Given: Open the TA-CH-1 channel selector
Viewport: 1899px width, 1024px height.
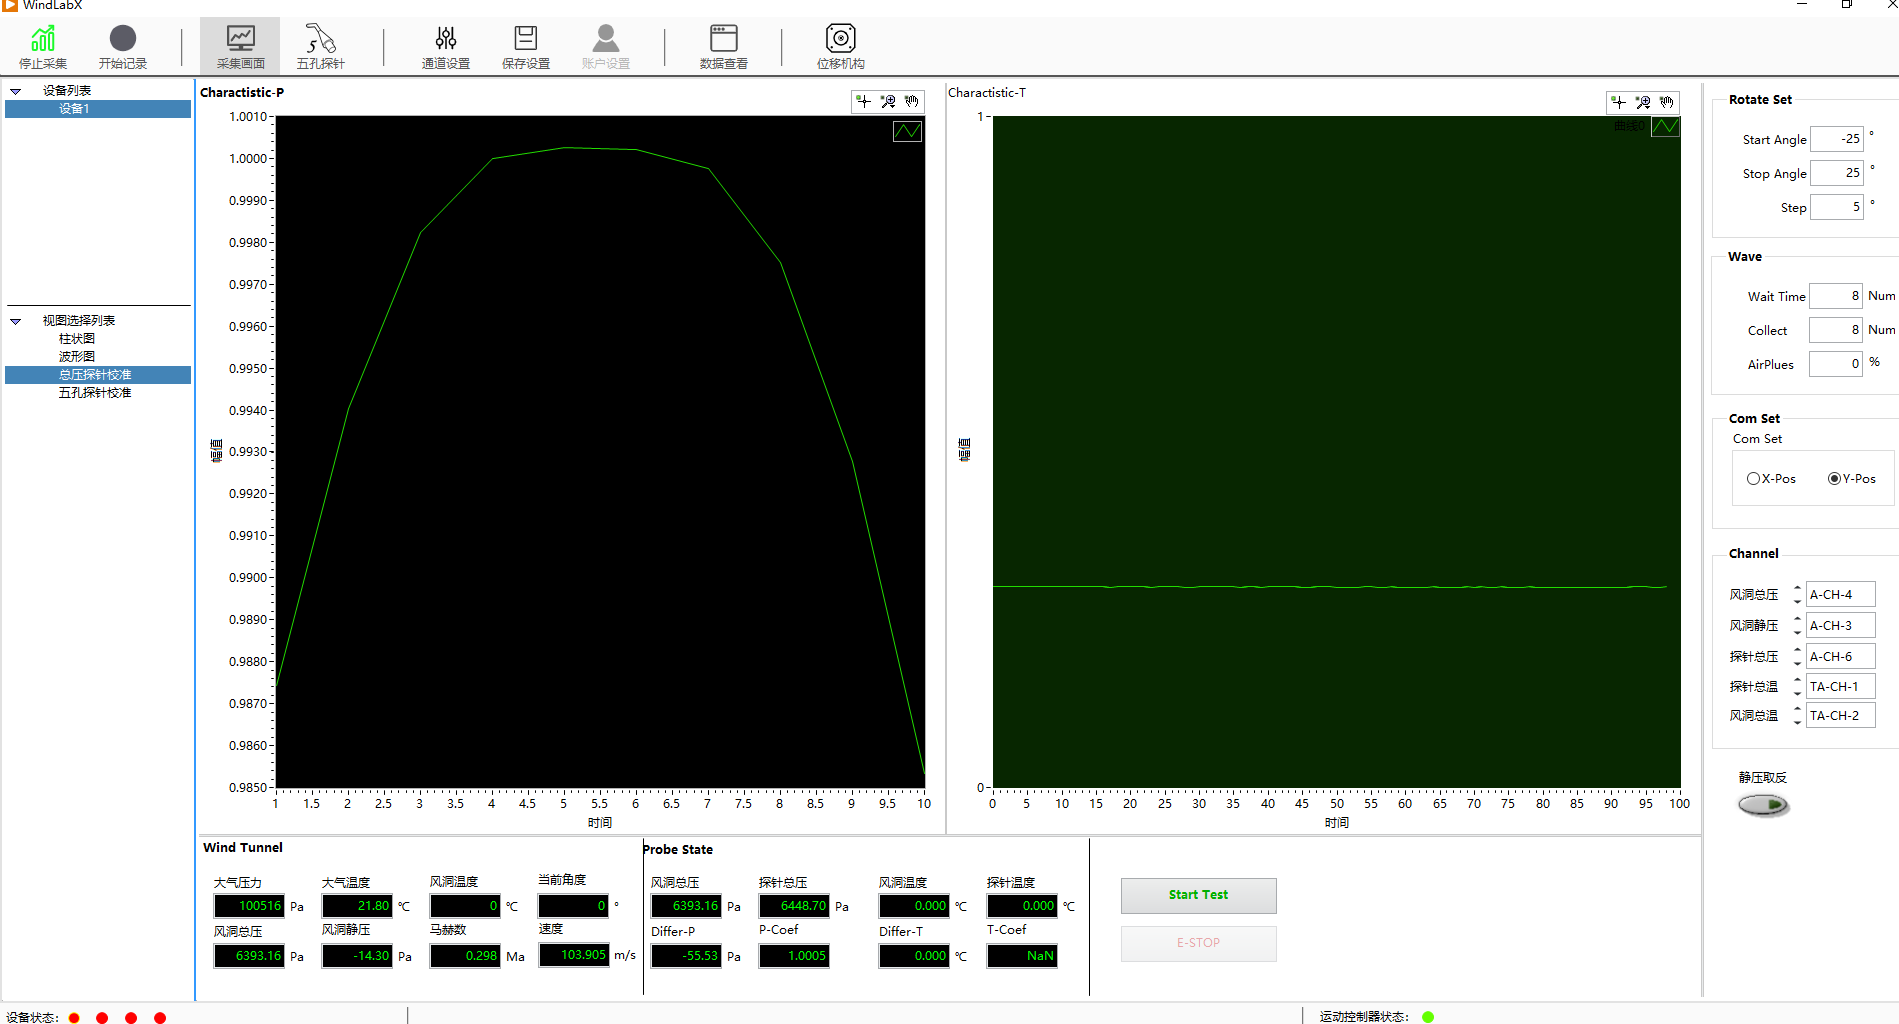Looking at the screenshot, I should pos(1840,686).
